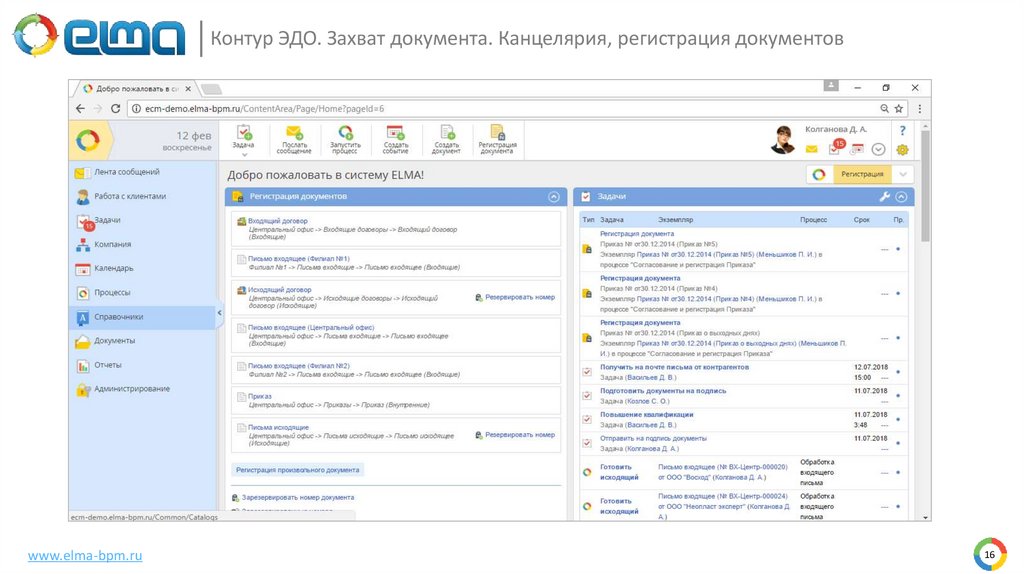Click the help question mark icon
Image resolution: width=1024 pixels, height=574 pixels.
pyautogui.click(x=902, y=131)
